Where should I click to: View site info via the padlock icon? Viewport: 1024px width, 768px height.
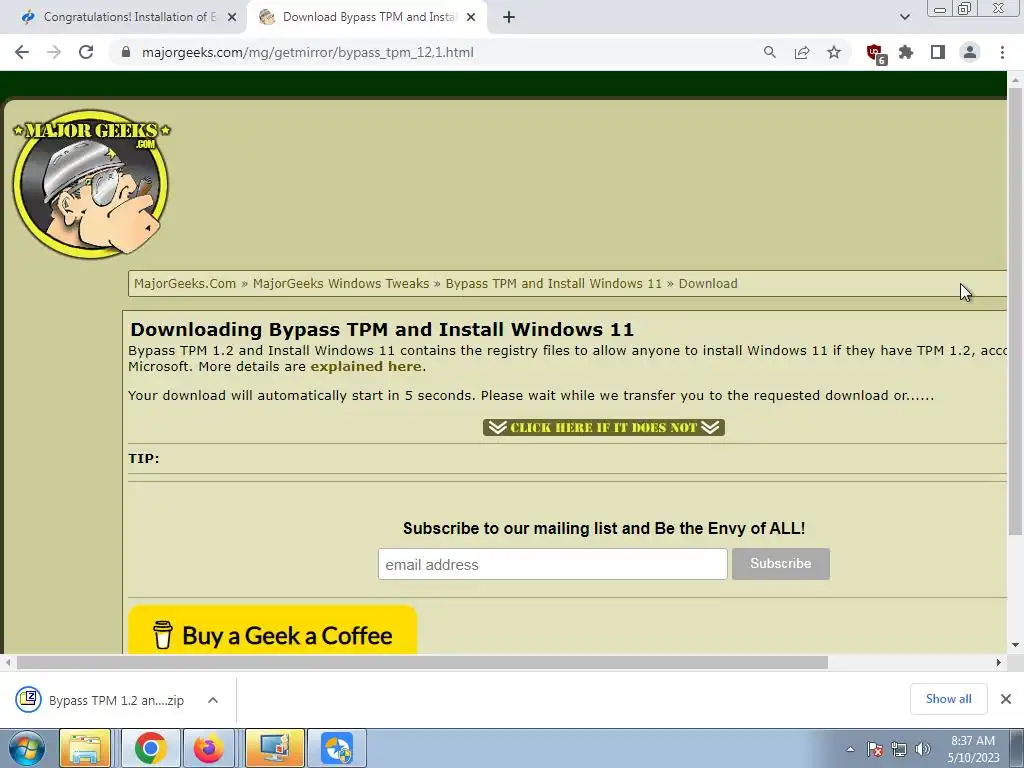126,52
